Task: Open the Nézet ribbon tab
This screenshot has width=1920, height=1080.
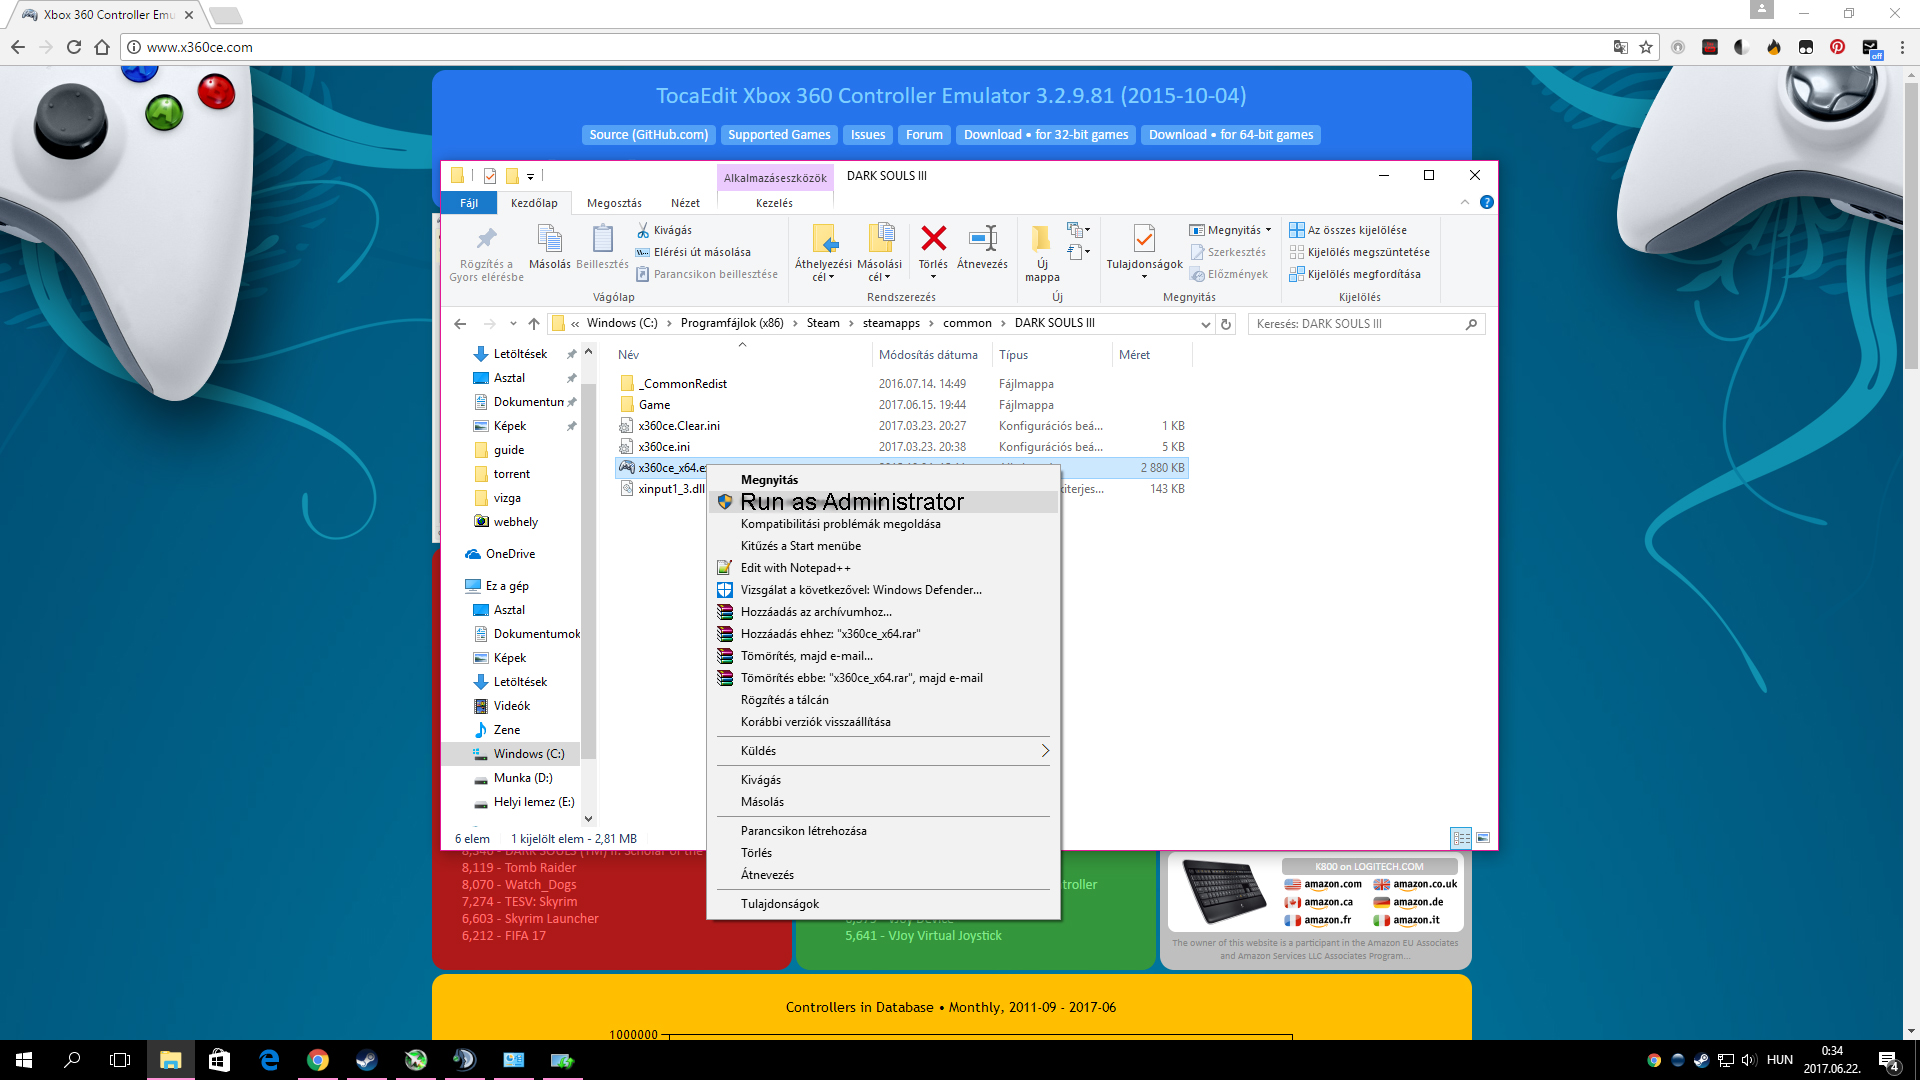Action: pos(685,203)
